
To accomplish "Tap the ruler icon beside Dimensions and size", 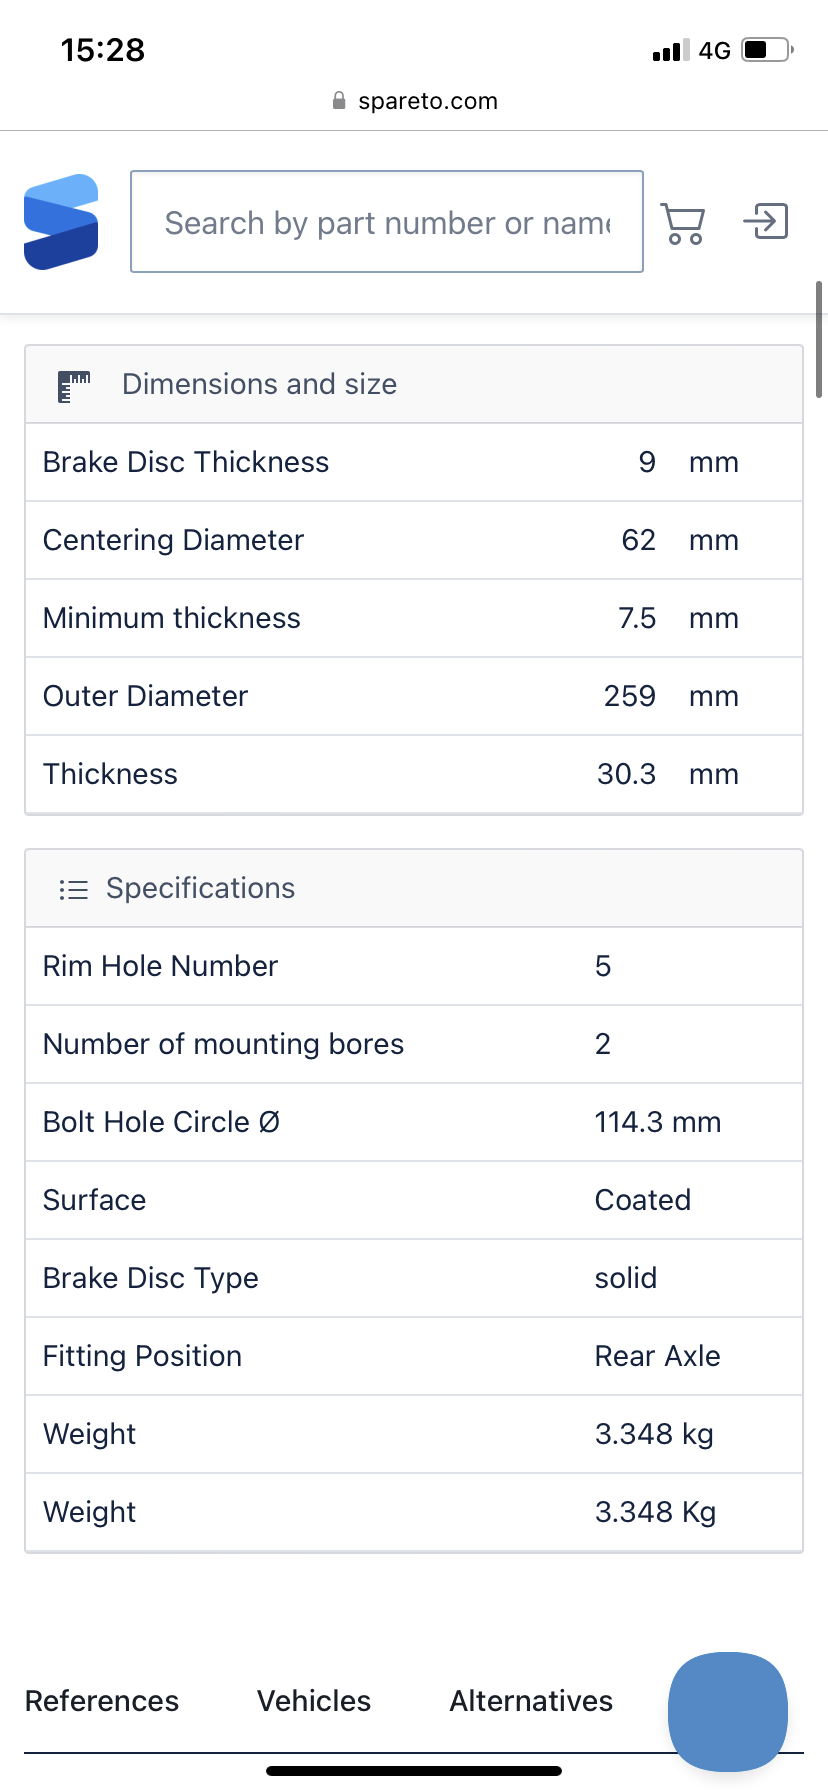I will (74, 385).
